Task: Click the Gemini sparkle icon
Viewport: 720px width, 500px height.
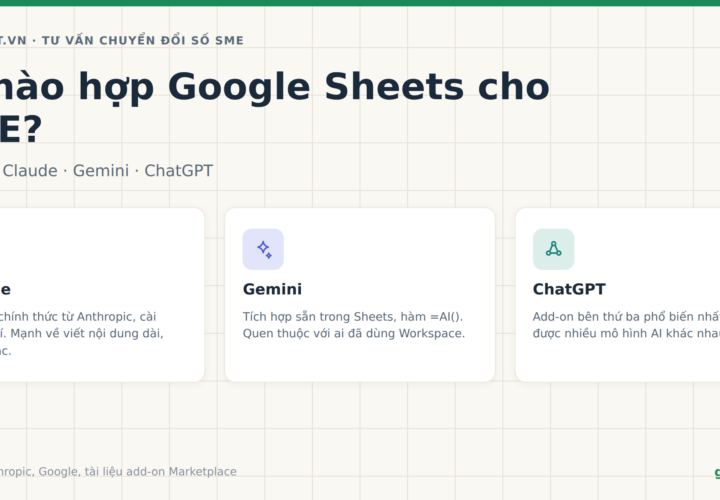Action: tap(263, 249)
